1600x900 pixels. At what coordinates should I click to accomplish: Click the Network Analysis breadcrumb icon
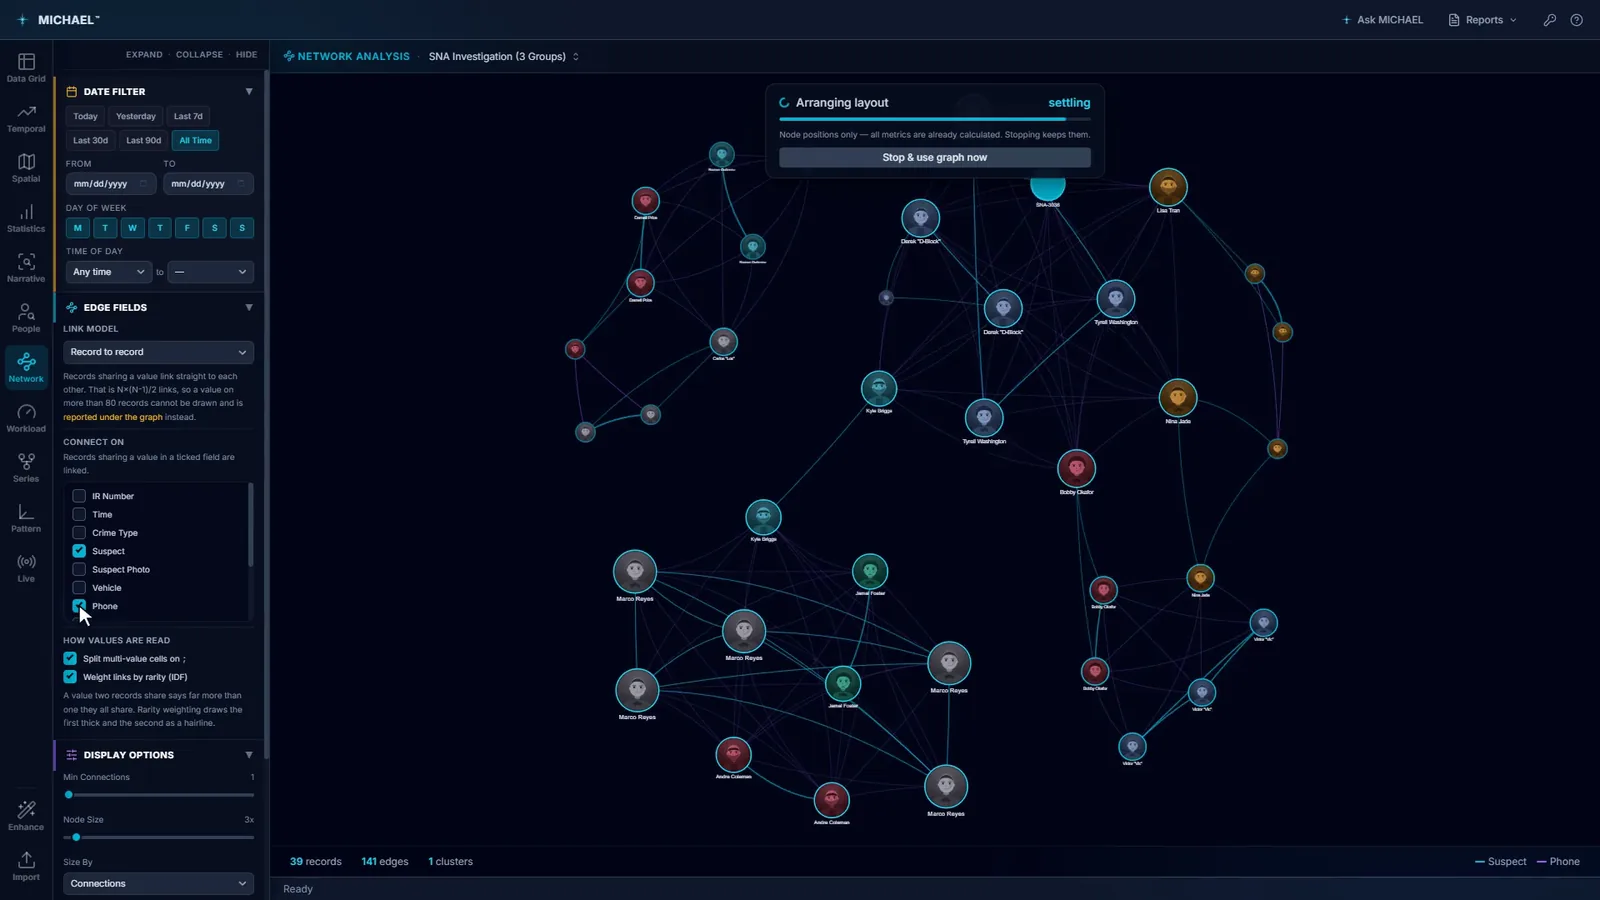point(289,57)
